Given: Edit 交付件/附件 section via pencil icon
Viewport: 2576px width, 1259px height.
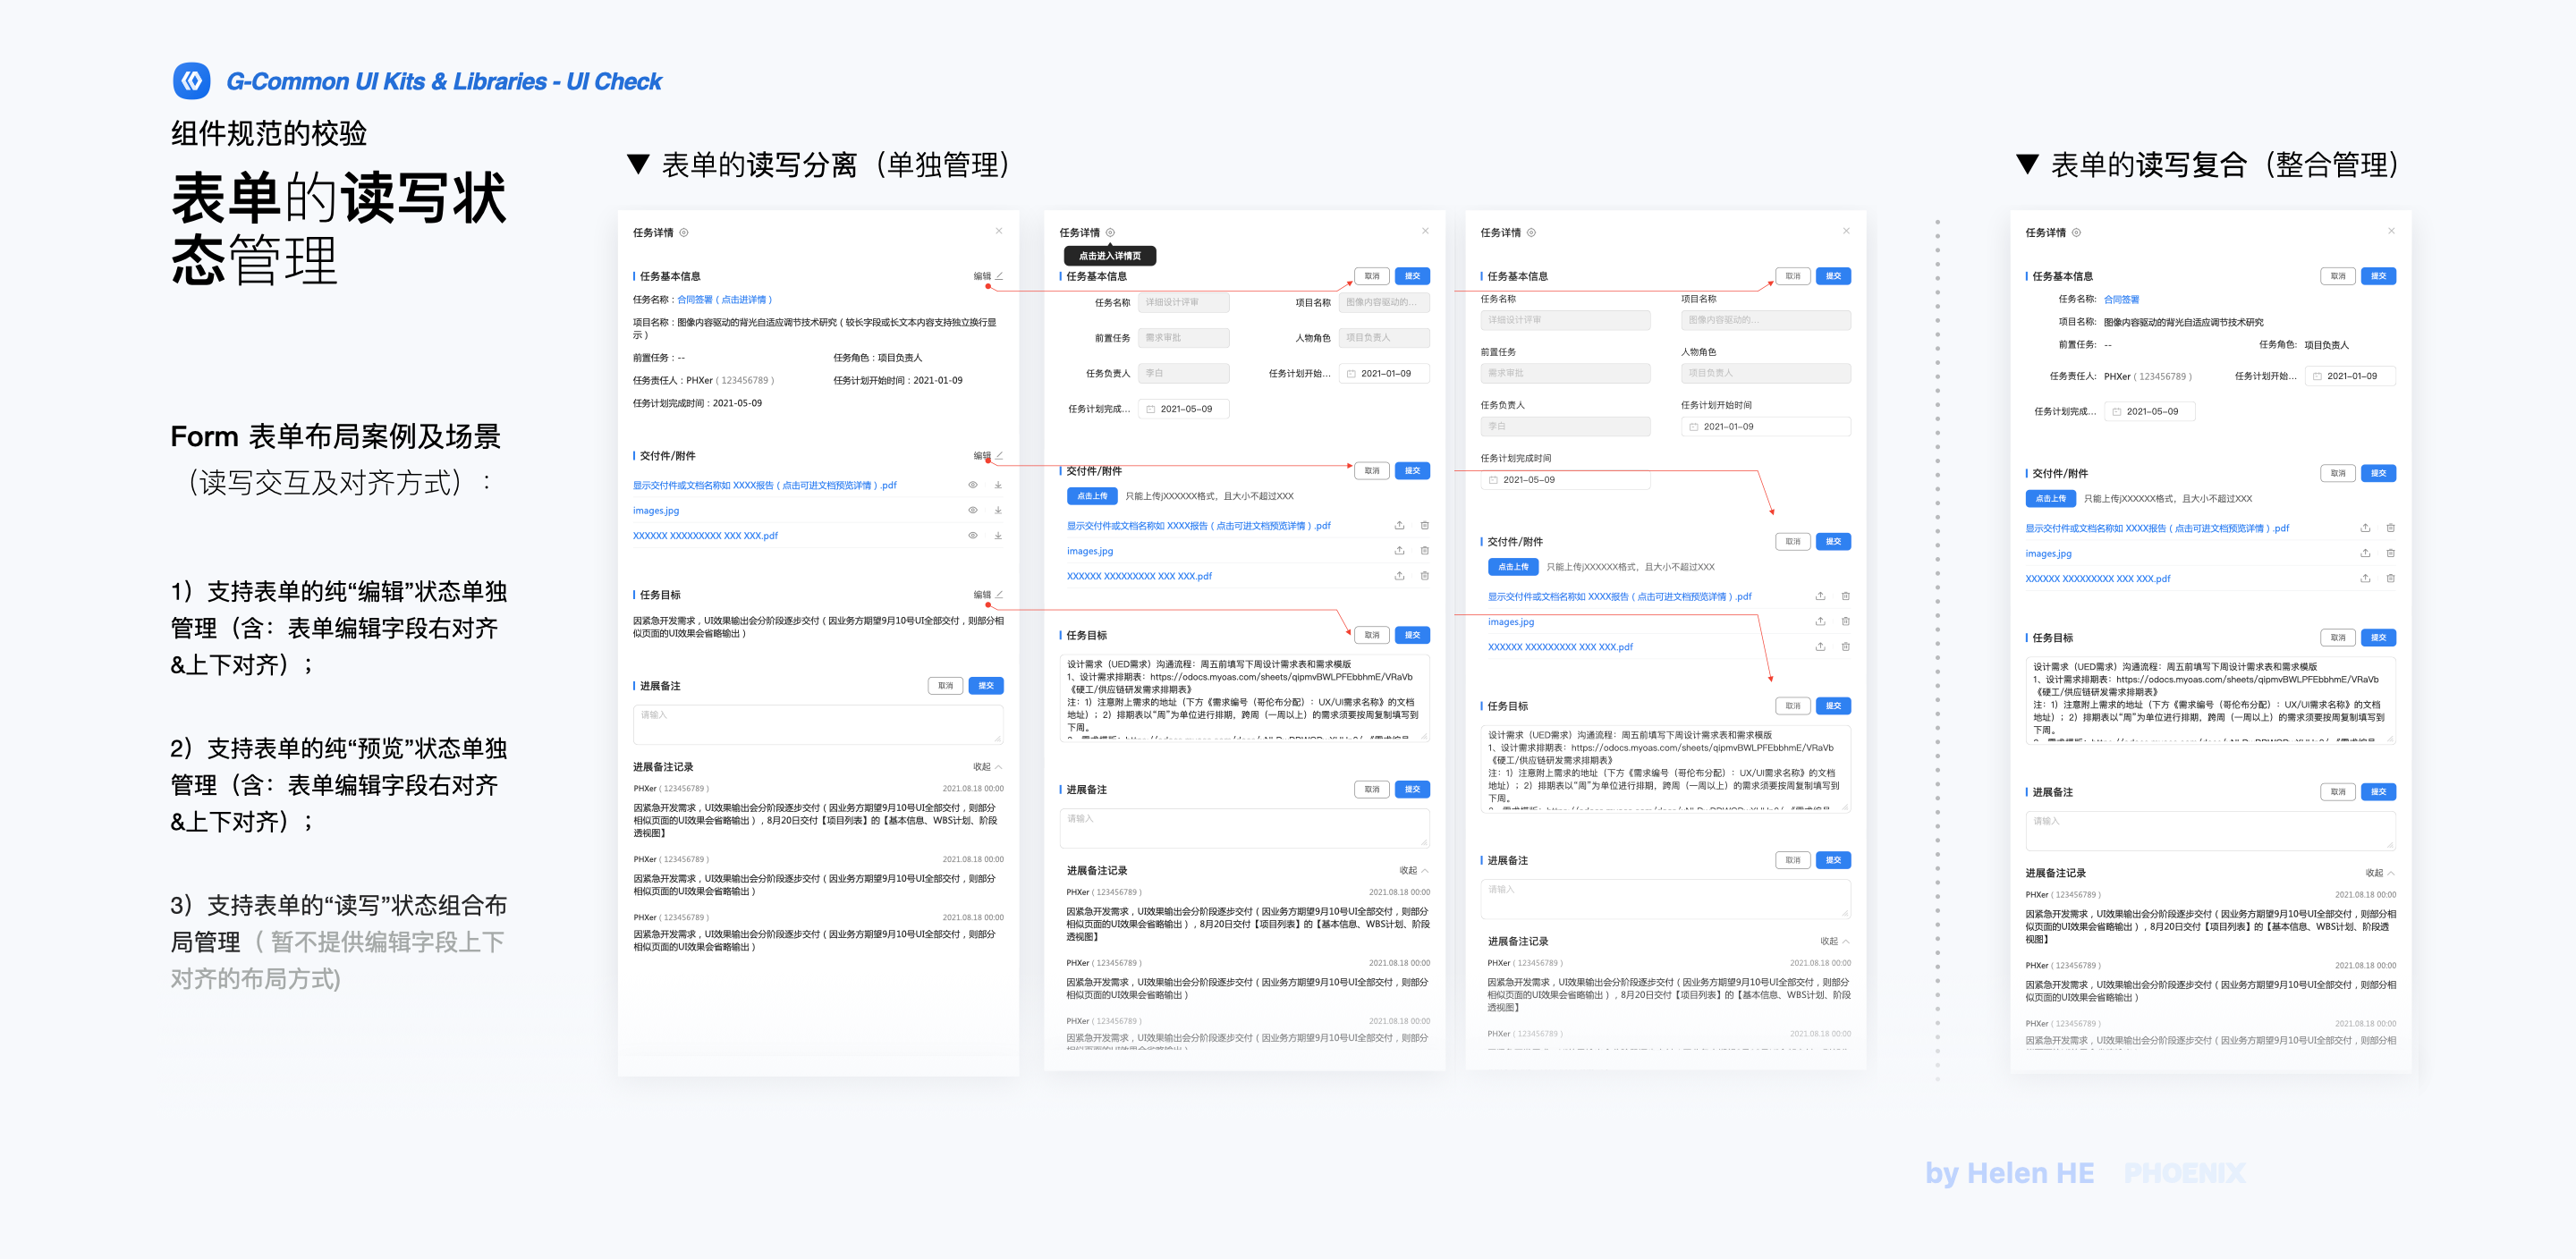Looking at the screenshot, I should pyautogui.click(x=998, y=456).
